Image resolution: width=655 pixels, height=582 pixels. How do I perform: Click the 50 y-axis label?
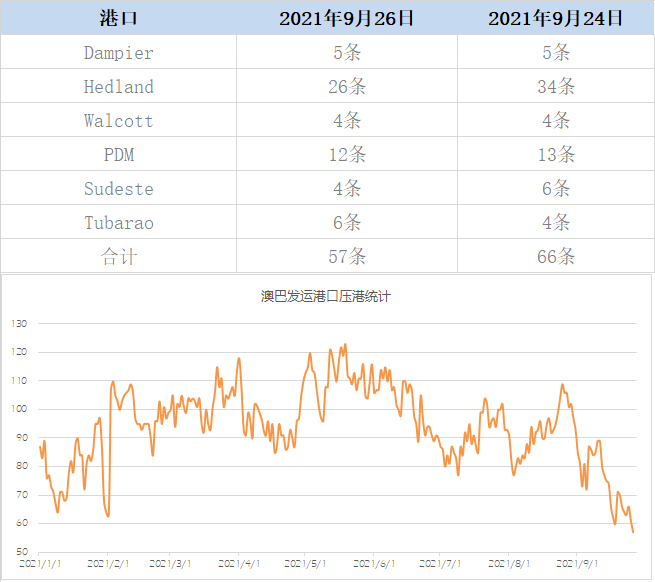tap(22, 552)
